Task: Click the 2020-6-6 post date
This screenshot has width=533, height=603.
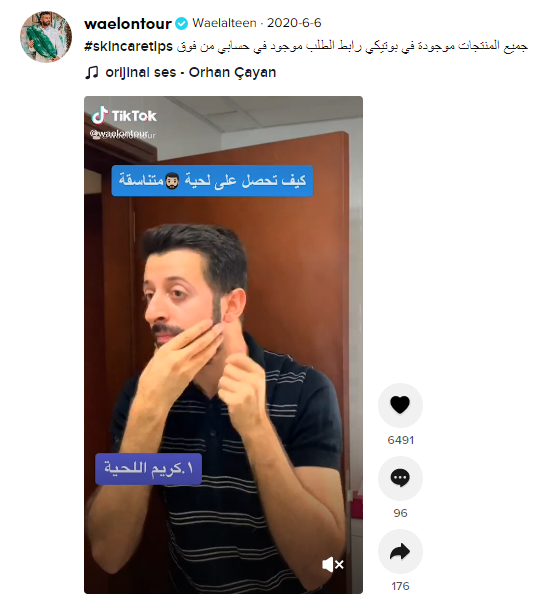Action: (x=294, y=23)
